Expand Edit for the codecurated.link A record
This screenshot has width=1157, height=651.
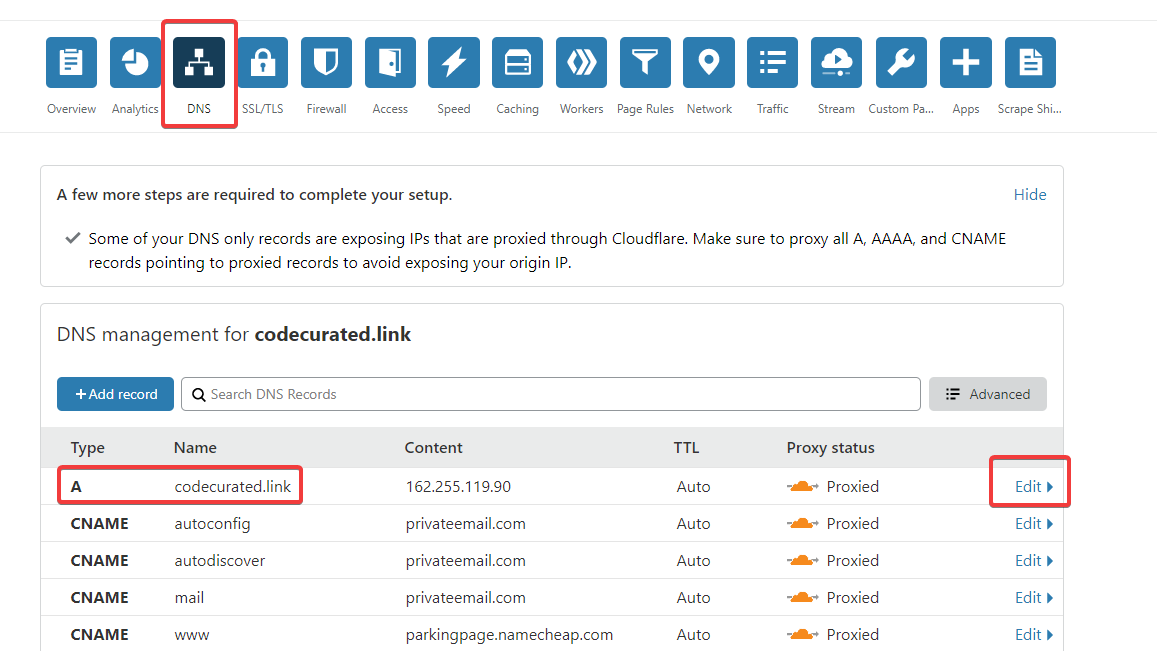click(1034, 486)
